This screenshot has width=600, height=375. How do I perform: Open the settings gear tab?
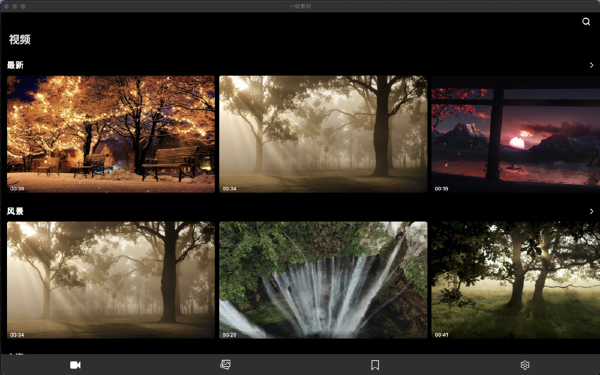(525, 365)
